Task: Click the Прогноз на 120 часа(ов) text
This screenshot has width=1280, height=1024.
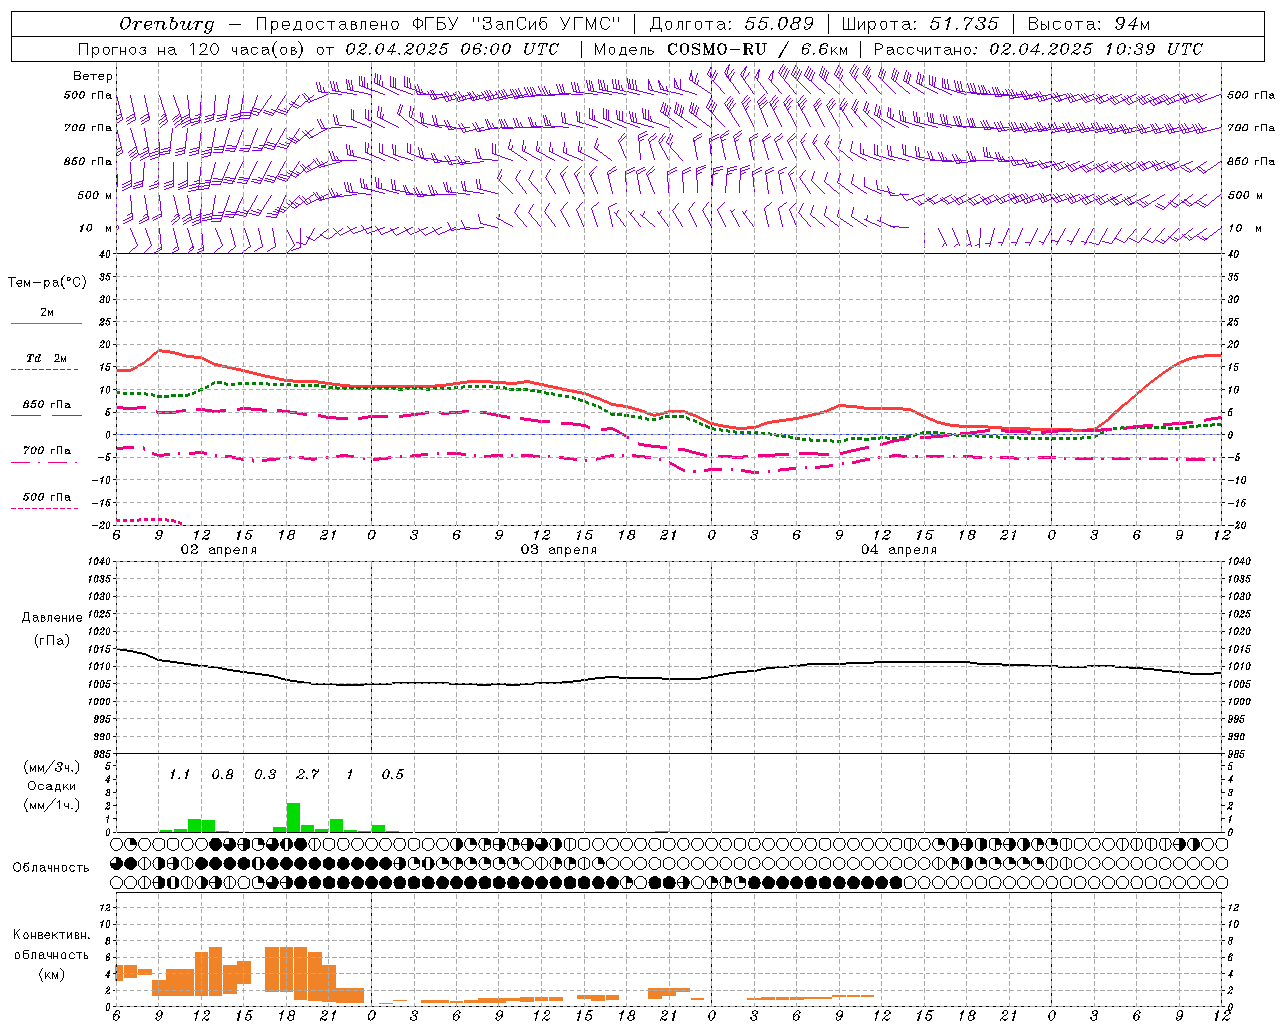Action: [193, 49]
